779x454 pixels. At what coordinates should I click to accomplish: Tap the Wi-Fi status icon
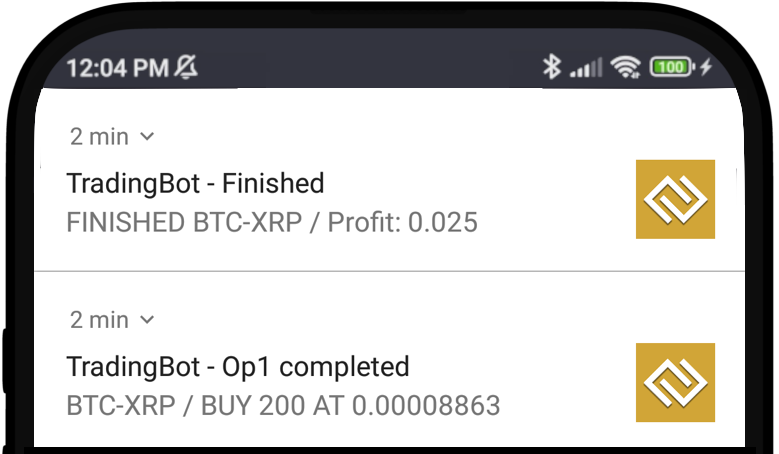click(x=628, y=67)
